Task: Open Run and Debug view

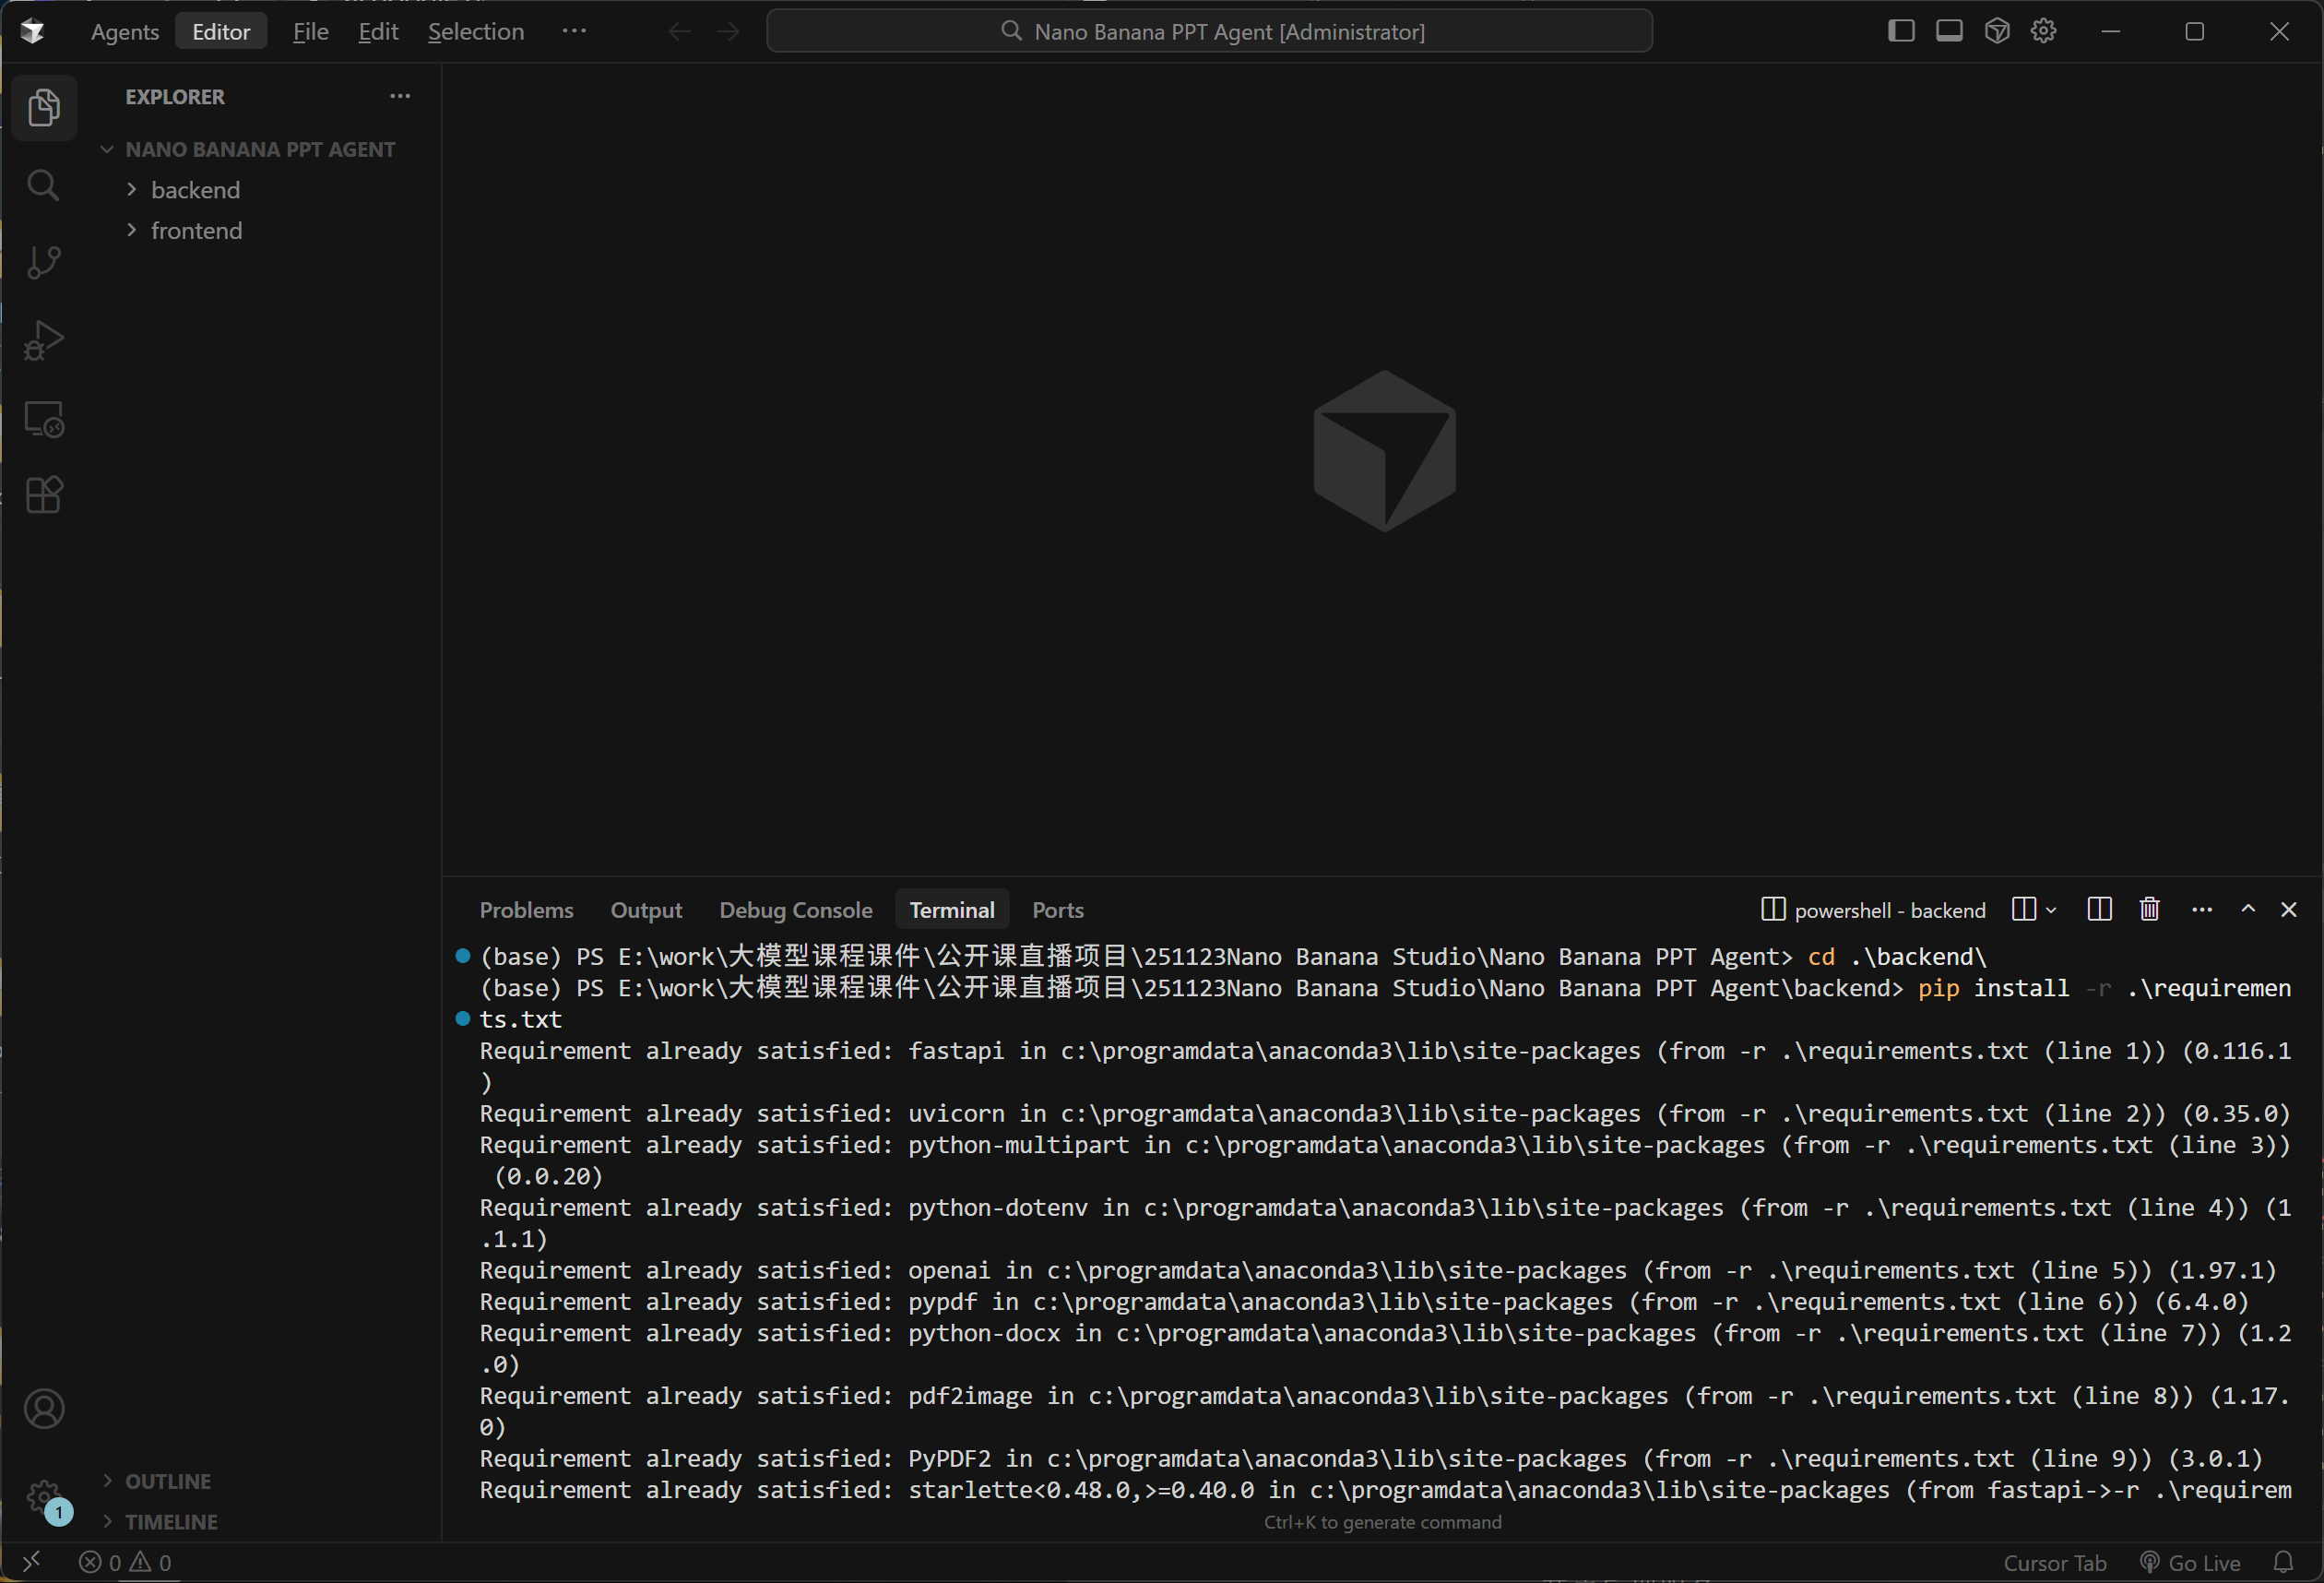Action: pyautogui.click(x=44, y=340)
